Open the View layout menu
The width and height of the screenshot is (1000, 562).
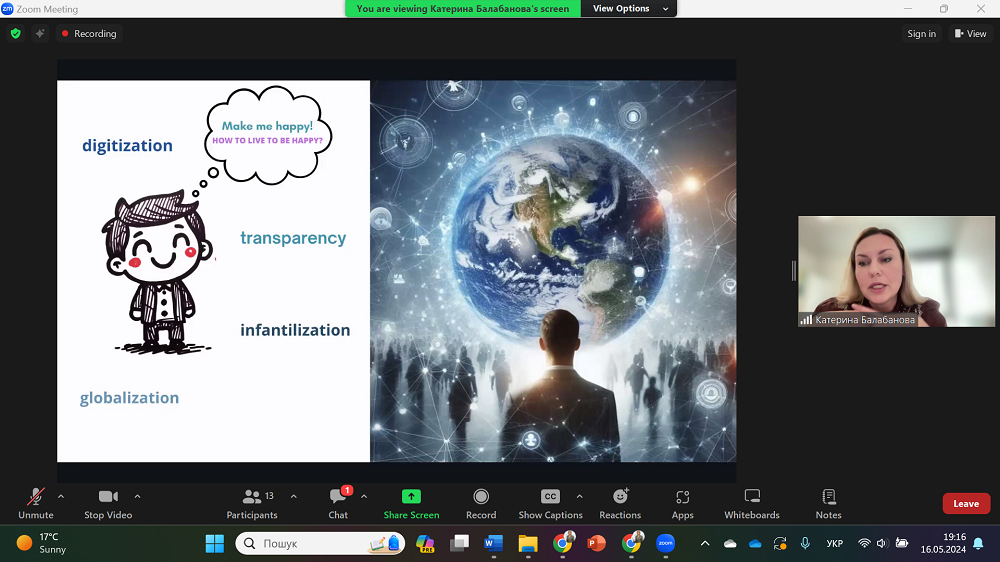point(970,34)
